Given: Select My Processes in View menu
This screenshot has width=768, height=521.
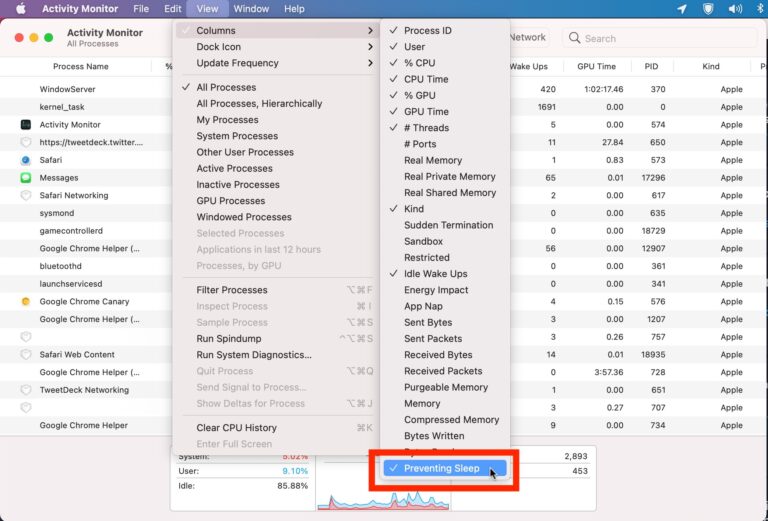Looking at the screenshot, I should coord(227,120).
